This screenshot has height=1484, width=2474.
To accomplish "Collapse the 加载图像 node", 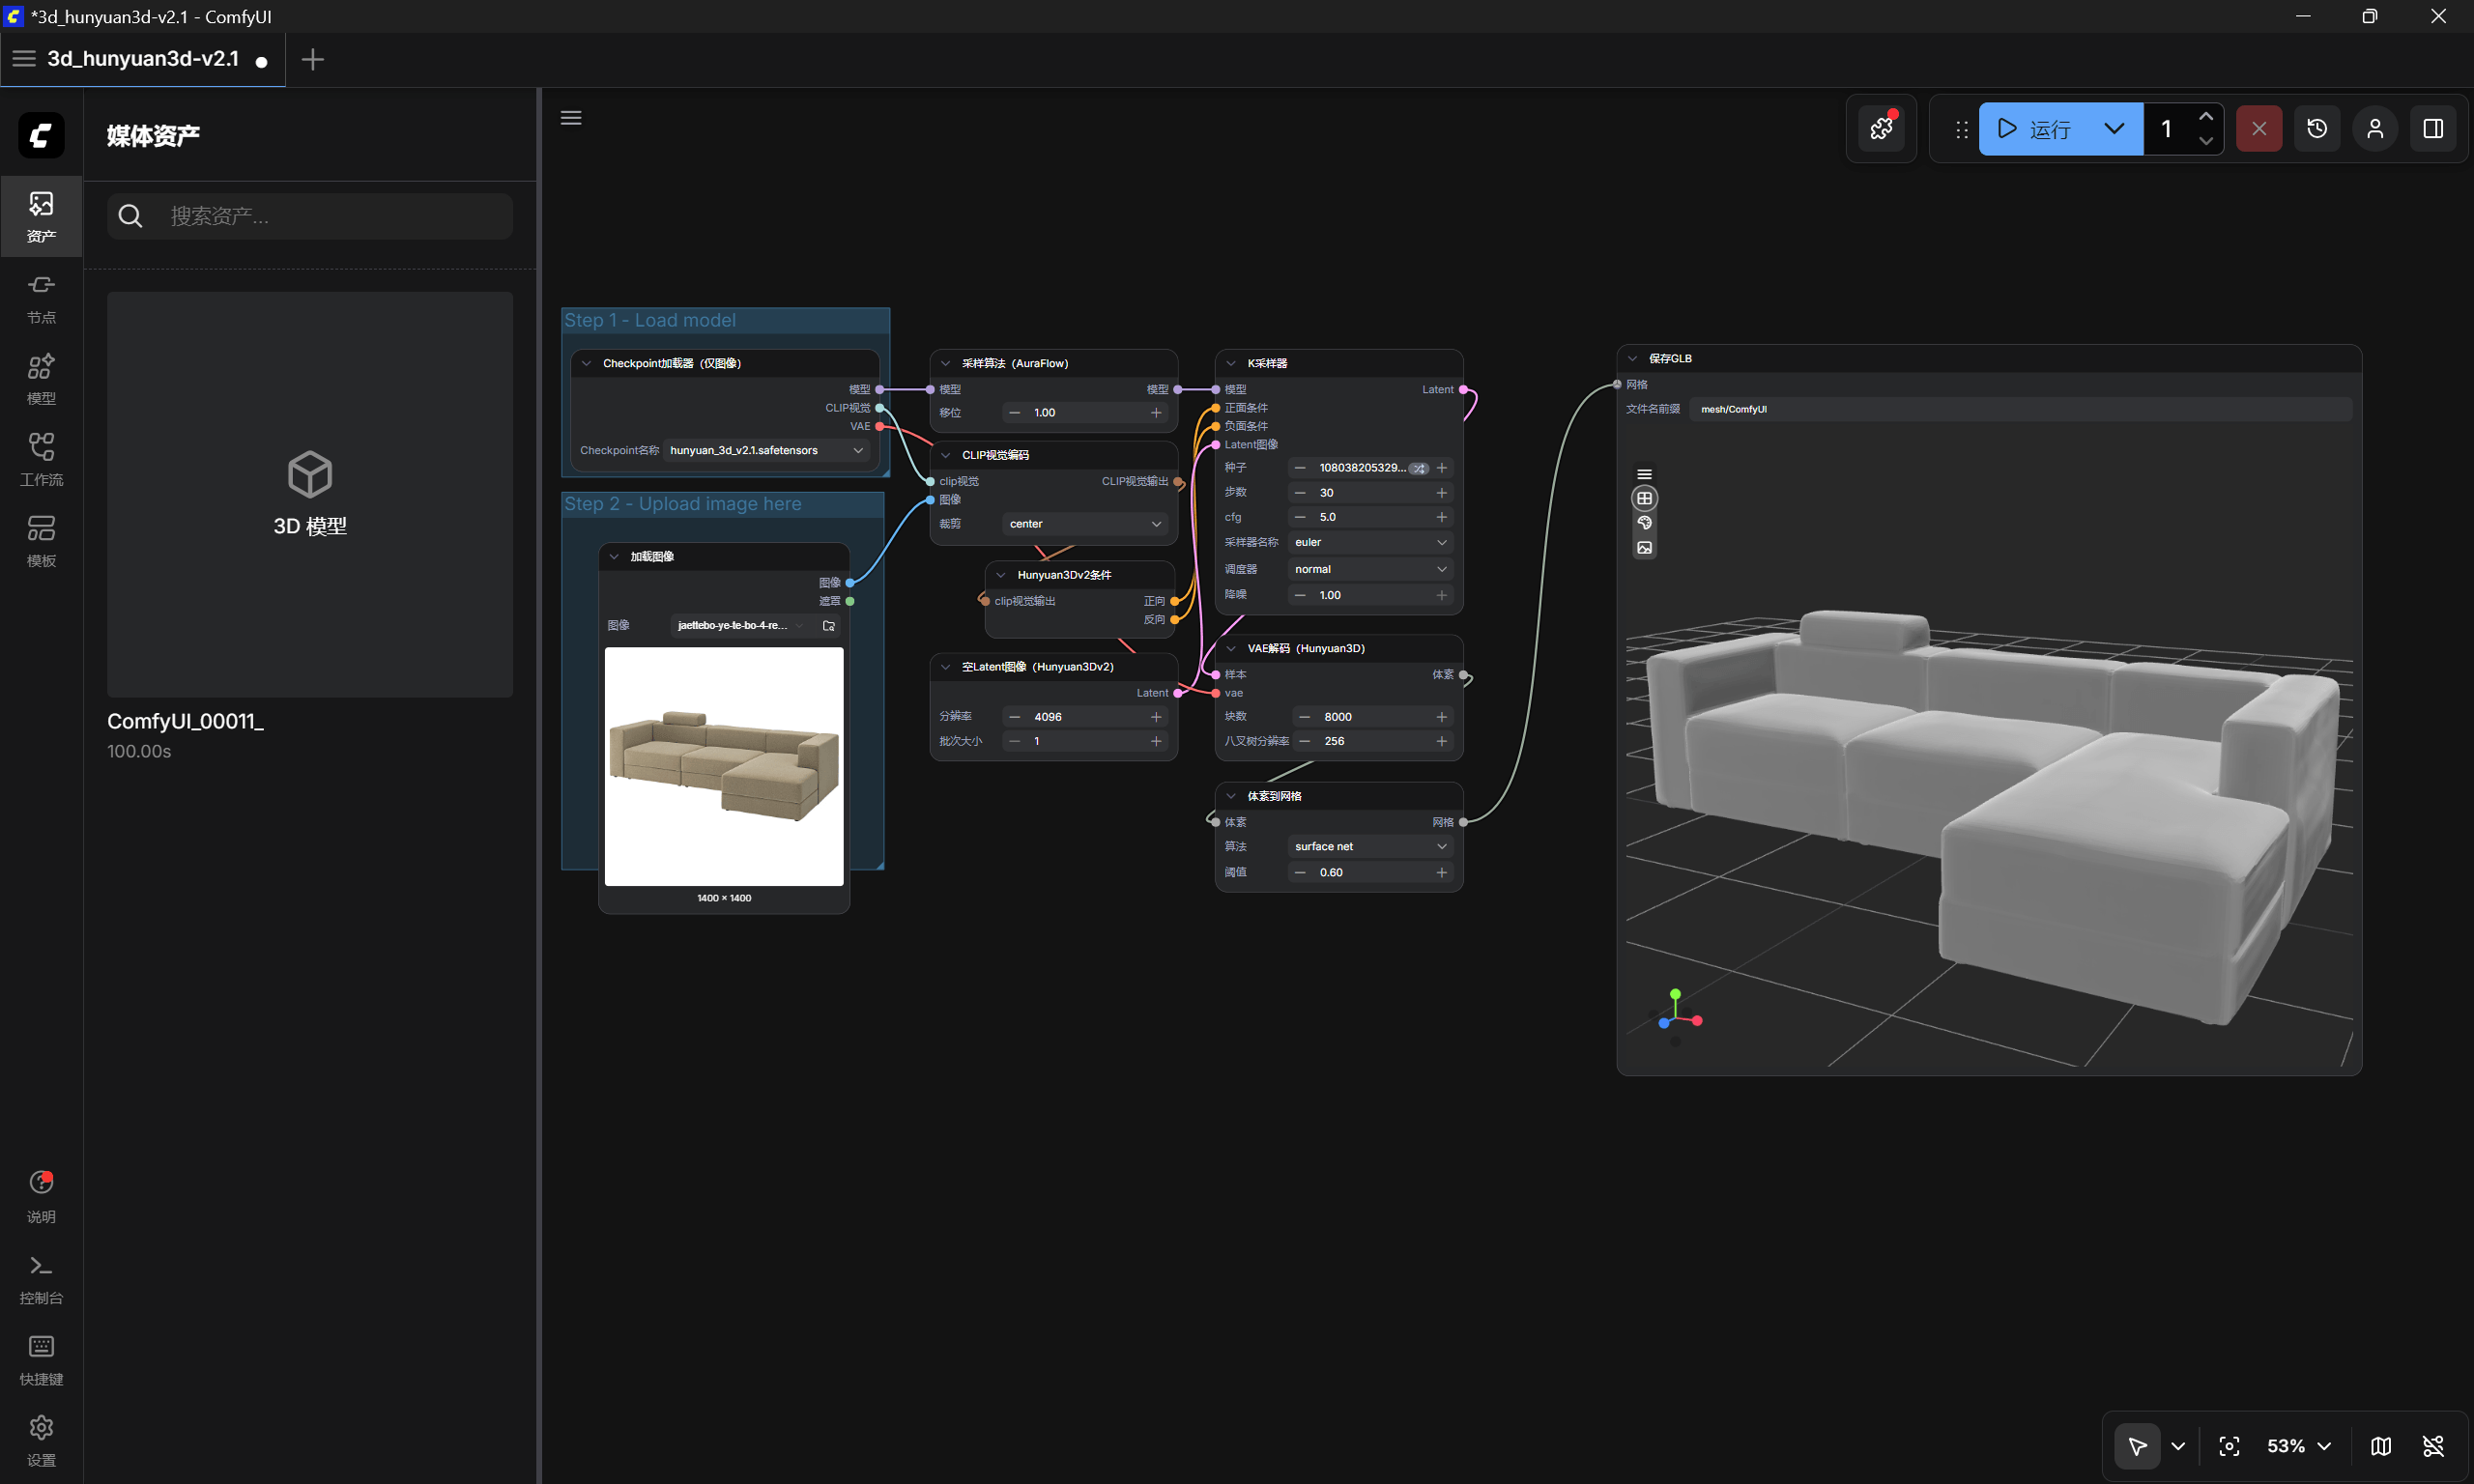I will 614,557.
